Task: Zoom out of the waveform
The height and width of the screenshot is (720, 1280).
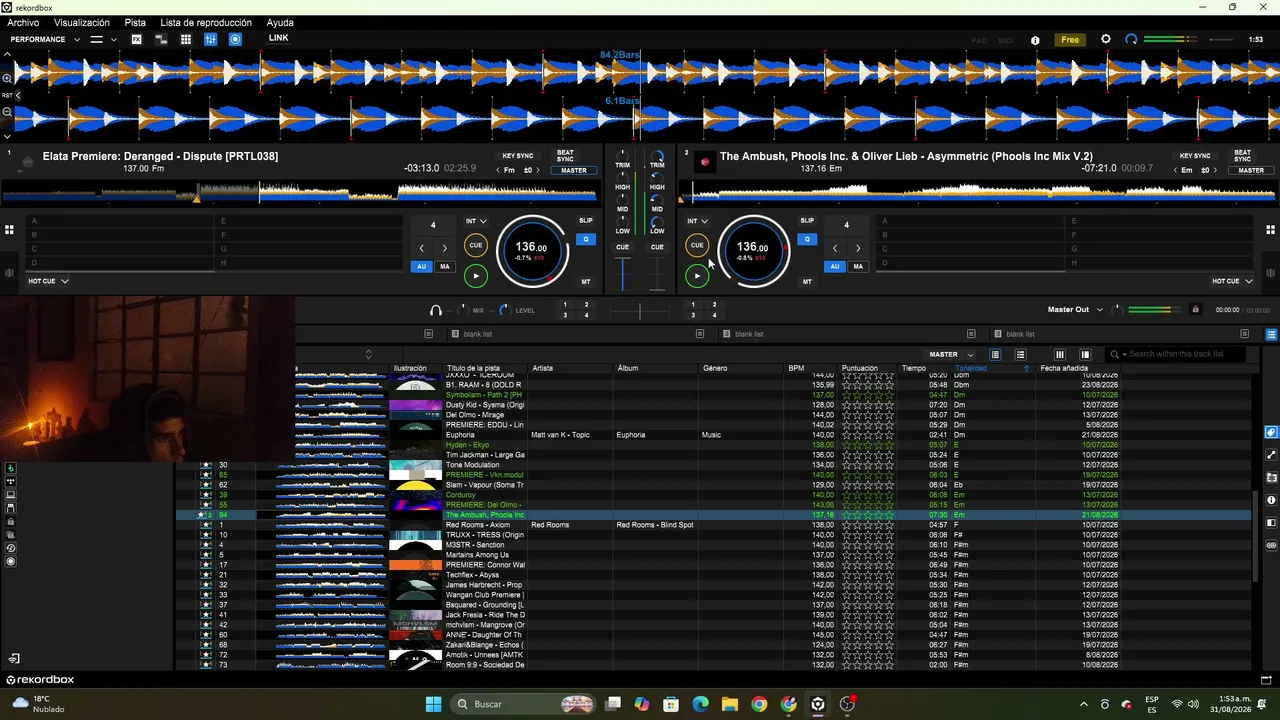Action: point(7,112)
